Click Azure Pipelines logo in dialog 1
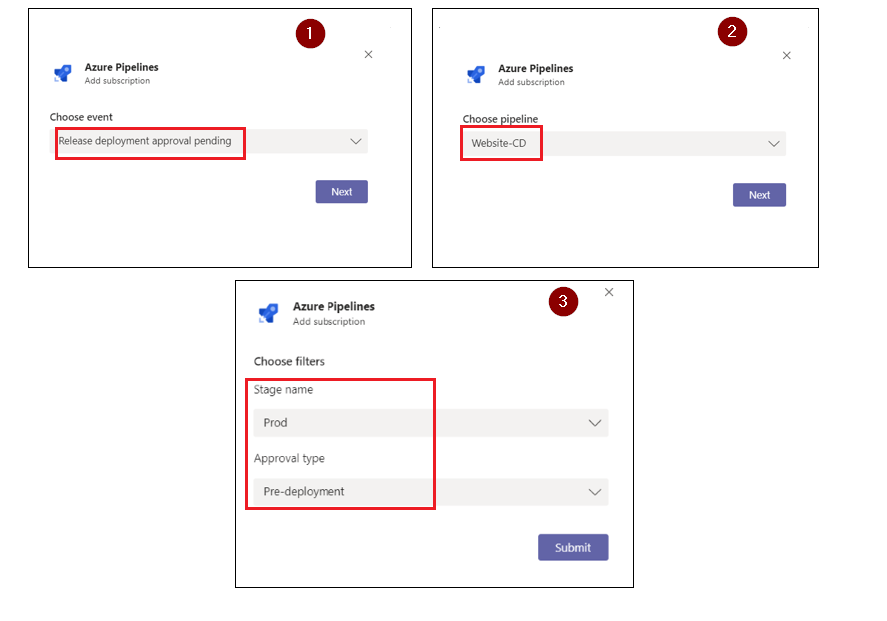 pyautogui.click(x=62, y=73)
